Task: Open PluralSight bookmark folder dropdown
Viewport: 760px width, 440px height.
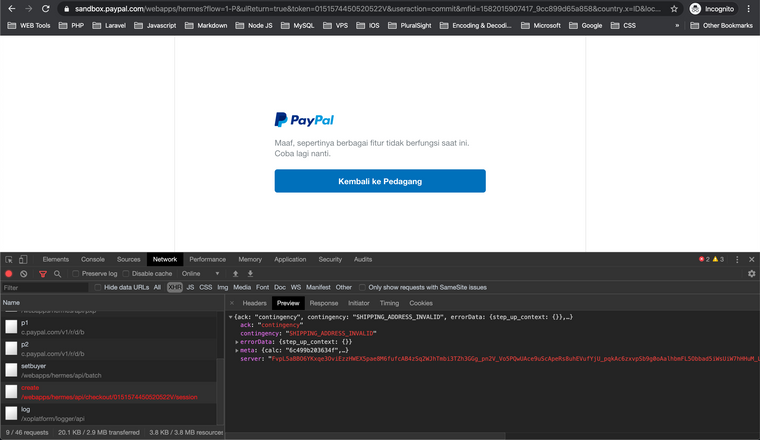Action: (x=410, y=25)
